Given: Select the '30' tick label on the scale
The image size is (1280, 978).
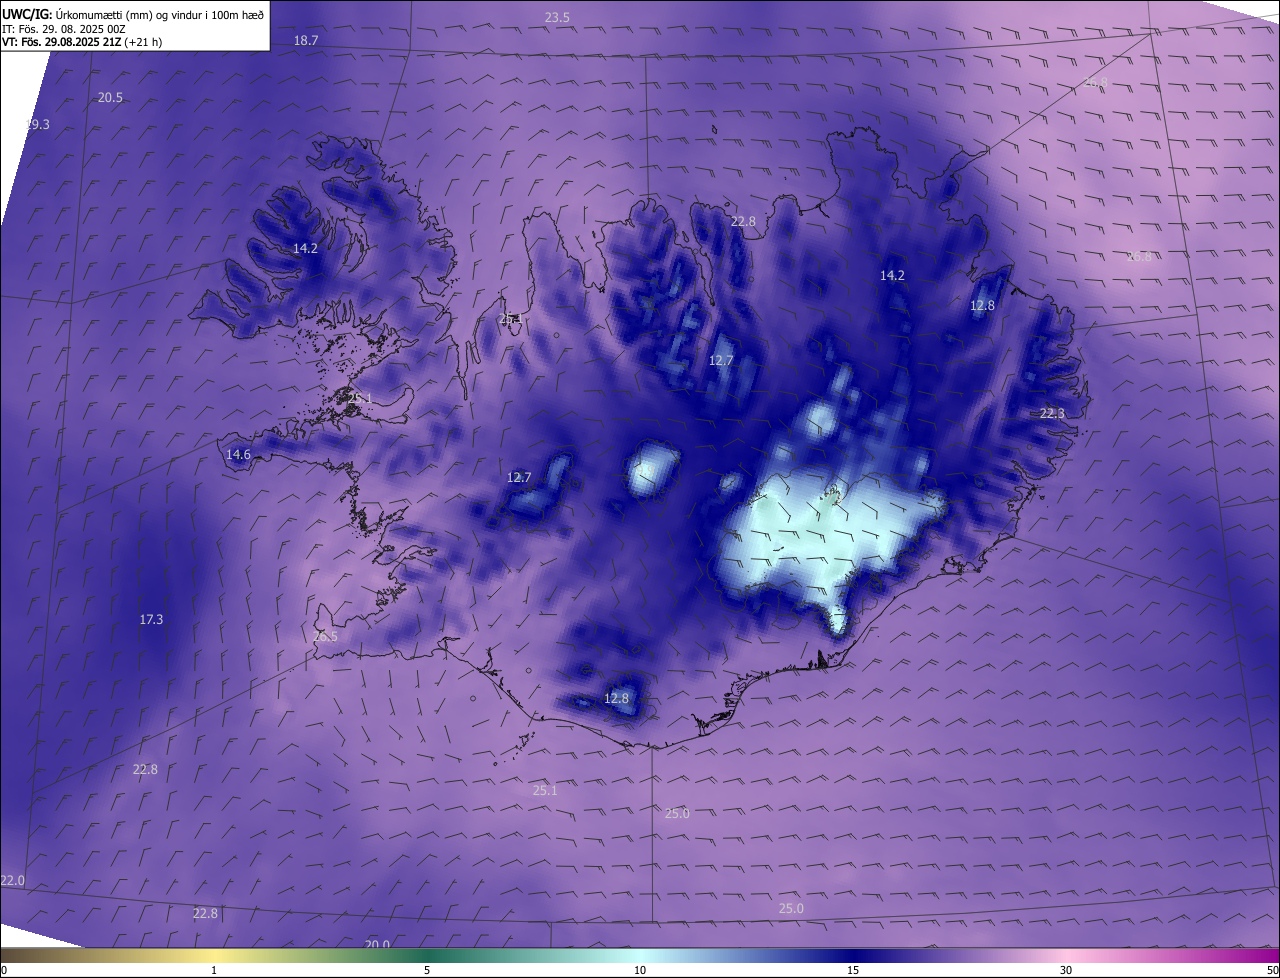Looking at the screenshot, I should [1066, 970].
